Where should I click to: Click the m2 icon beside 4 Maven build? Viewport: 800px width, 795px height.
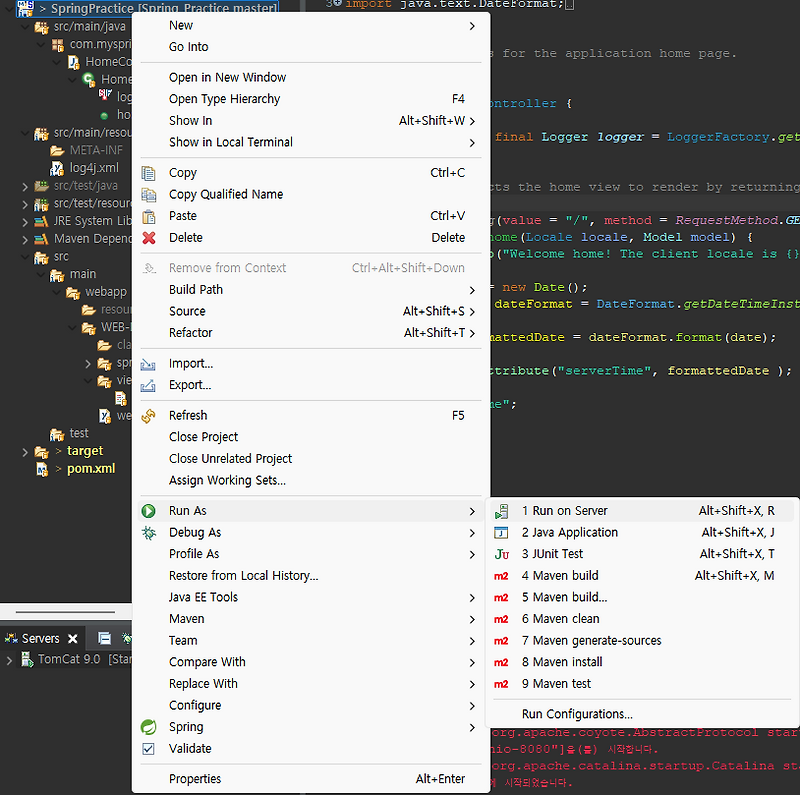point(501,576)
